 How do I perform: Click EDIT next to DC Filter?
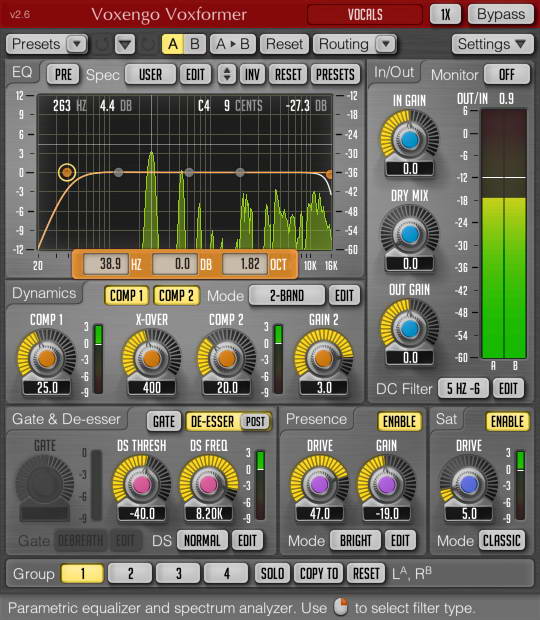click(x=508, y=389)
